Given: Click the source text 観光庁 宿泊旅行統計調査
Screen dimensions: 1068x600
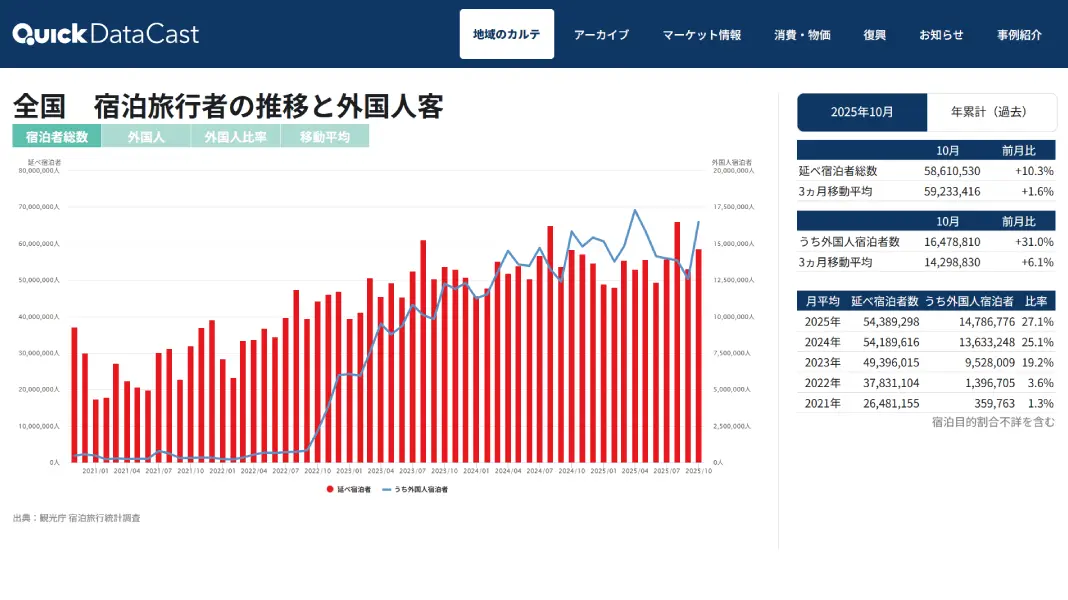Looking at the screenshot, I should (x=90, y=518).
